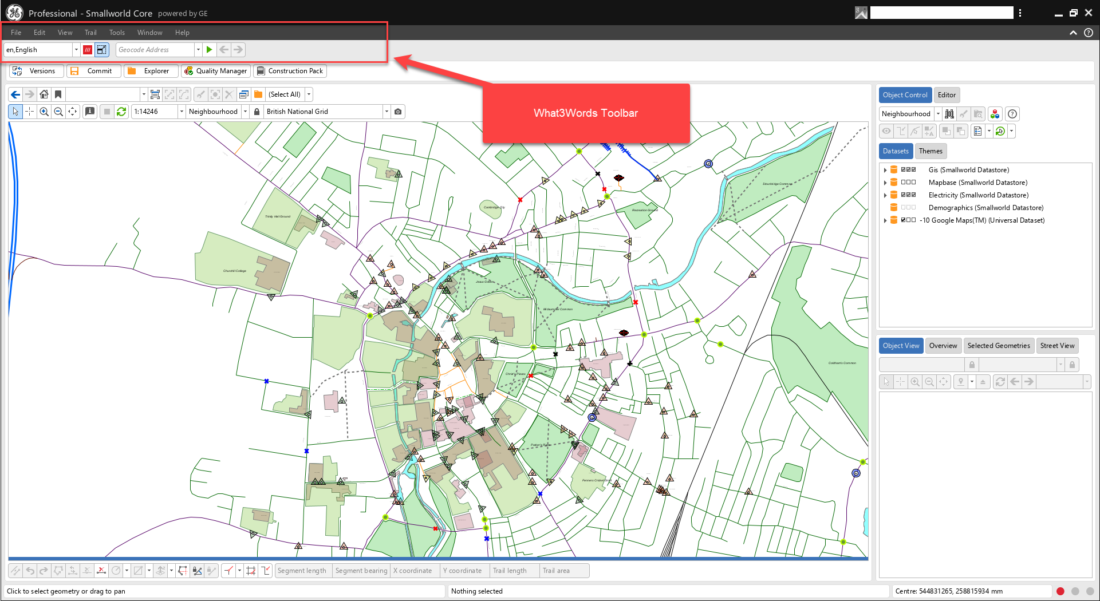This screenshot has width=1100, height=601.
Task: Toggle Demographics datastore visibility checkboxes
Action: point(908,208)
